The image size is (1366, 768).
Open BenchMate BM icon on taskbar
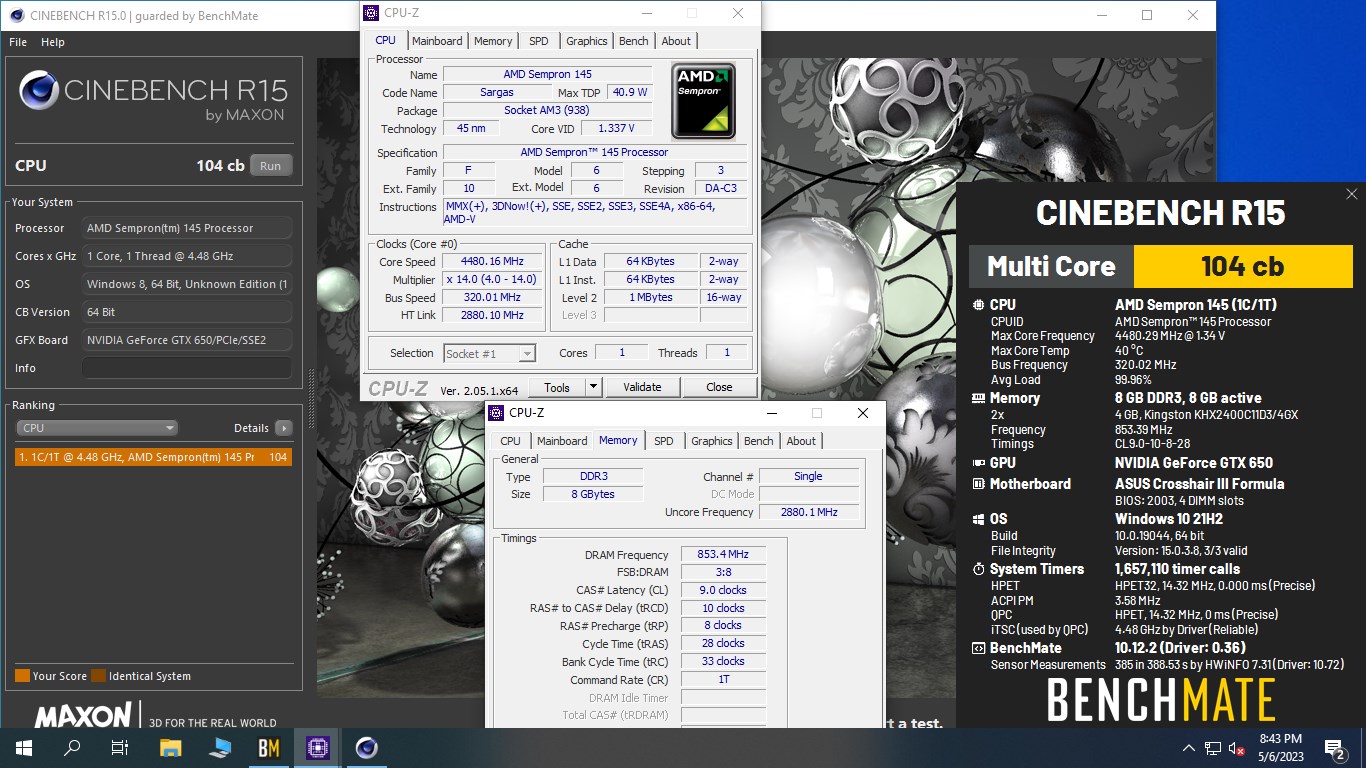point(269,748)
